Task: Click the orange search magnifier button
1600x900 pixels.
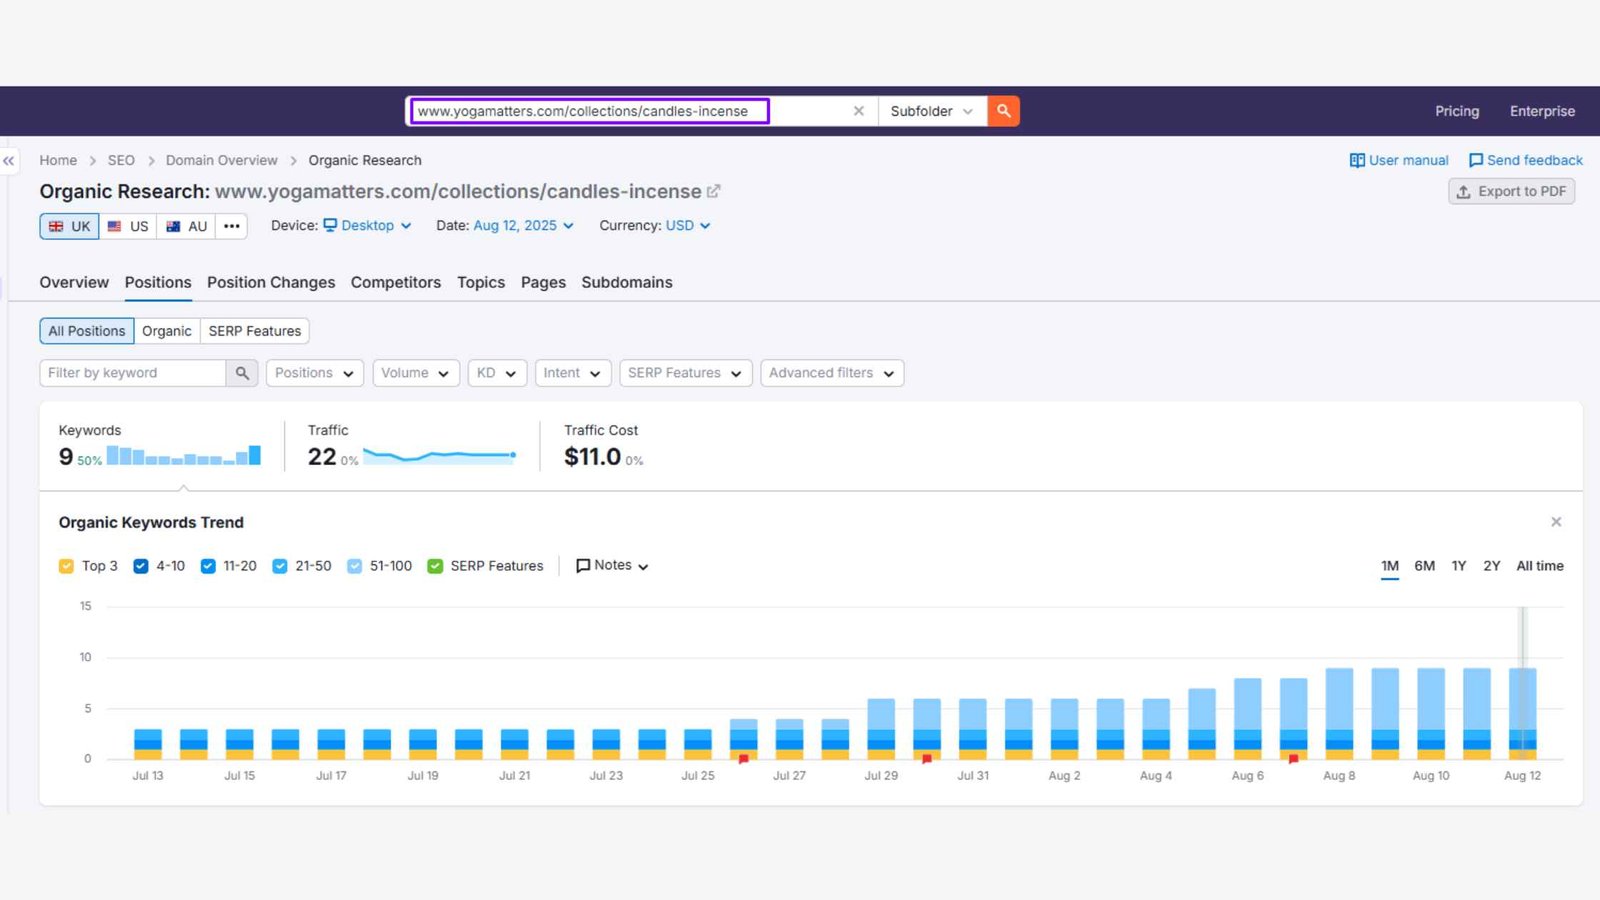Action: pos(1003,111)
